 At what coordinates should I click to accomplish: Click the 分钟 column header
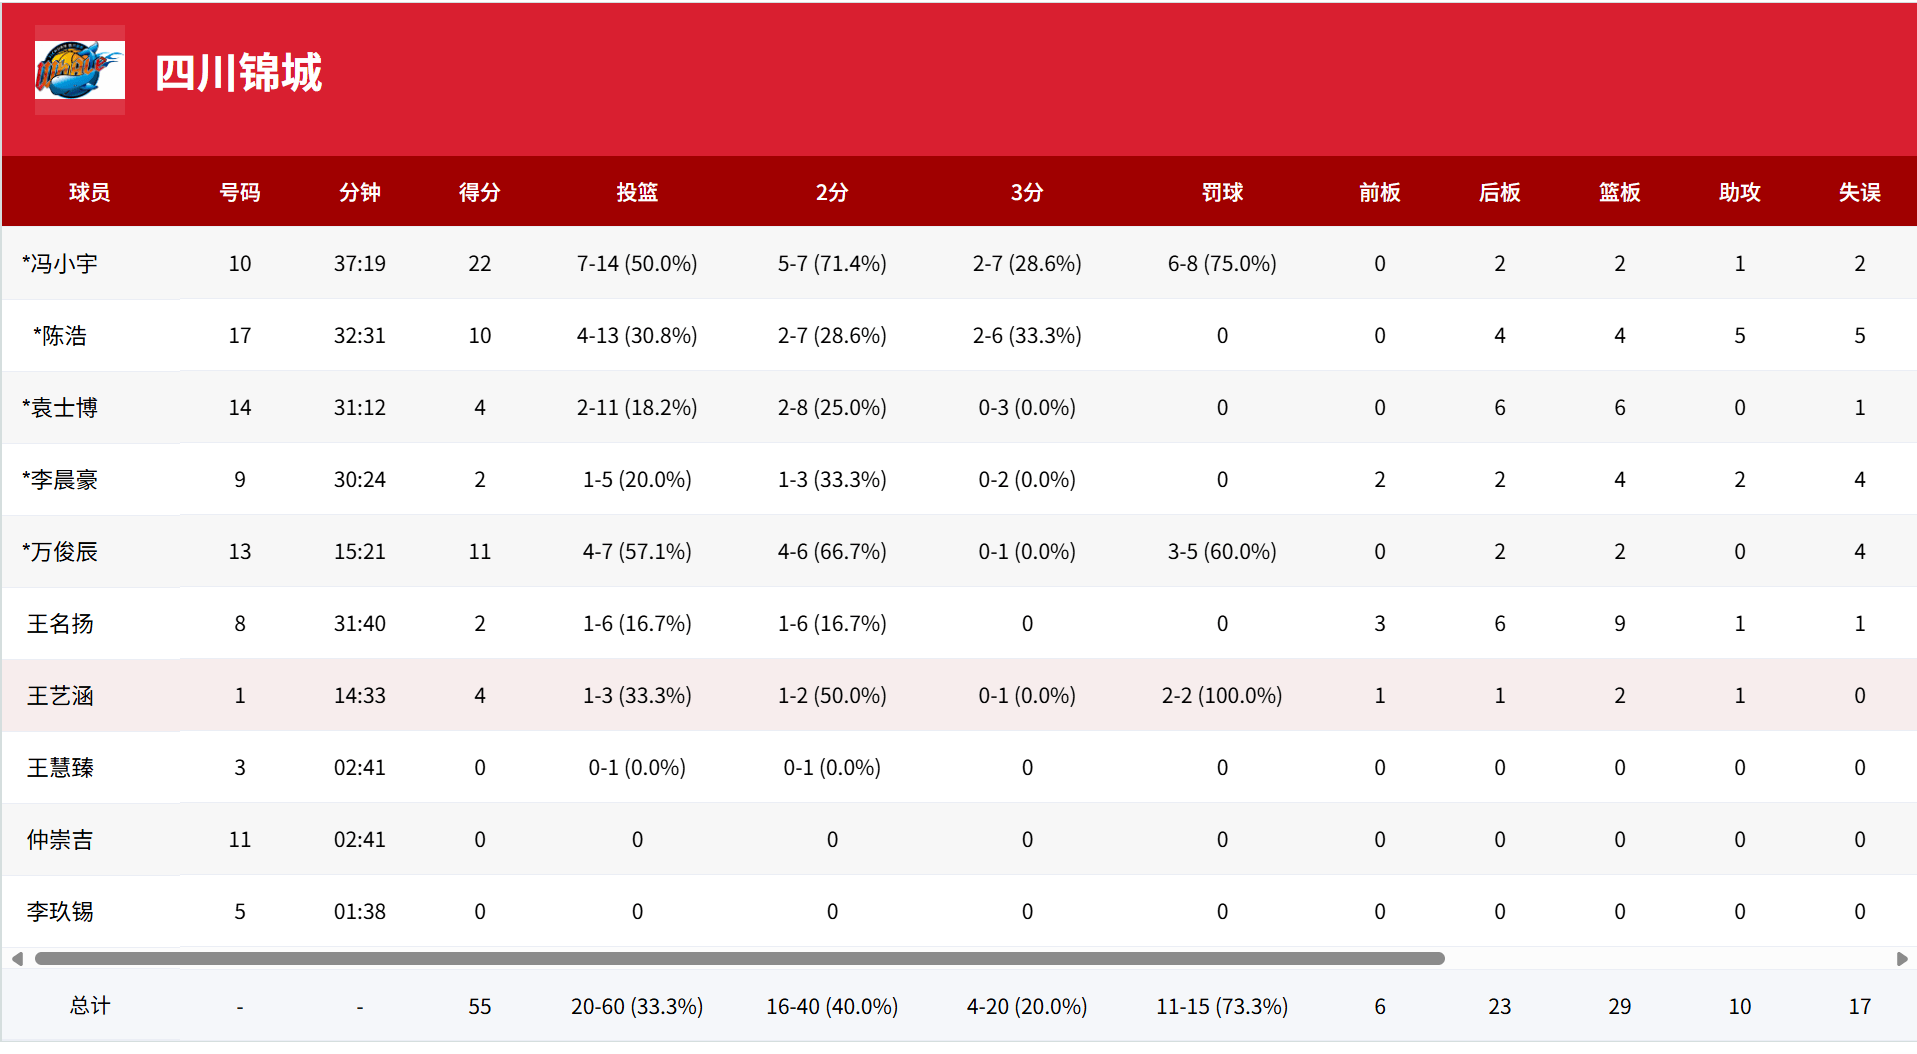pos(360,192)
